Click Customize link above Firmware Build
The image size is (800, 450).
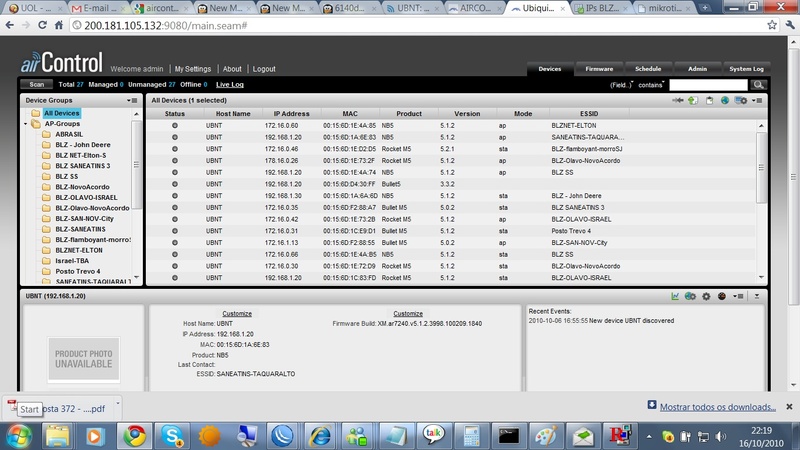[408, 314]
